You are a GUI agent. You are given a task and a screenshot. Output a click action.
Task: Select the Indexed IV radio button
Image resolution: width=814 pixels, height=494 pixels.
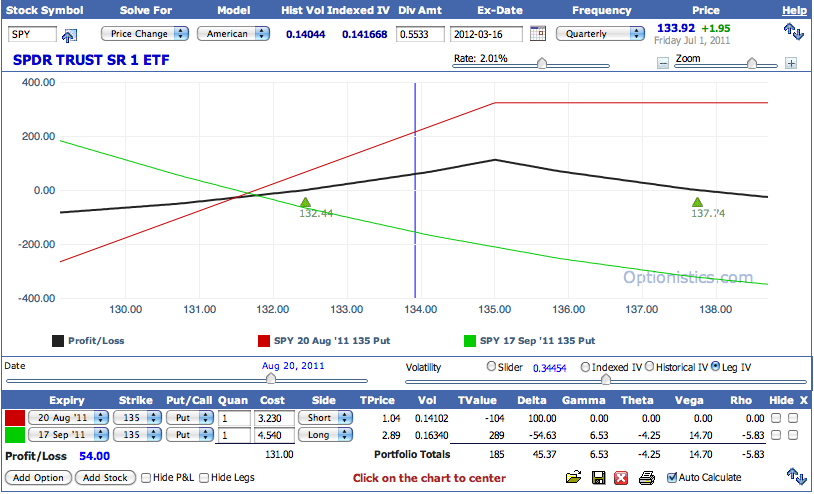point(585,367)
